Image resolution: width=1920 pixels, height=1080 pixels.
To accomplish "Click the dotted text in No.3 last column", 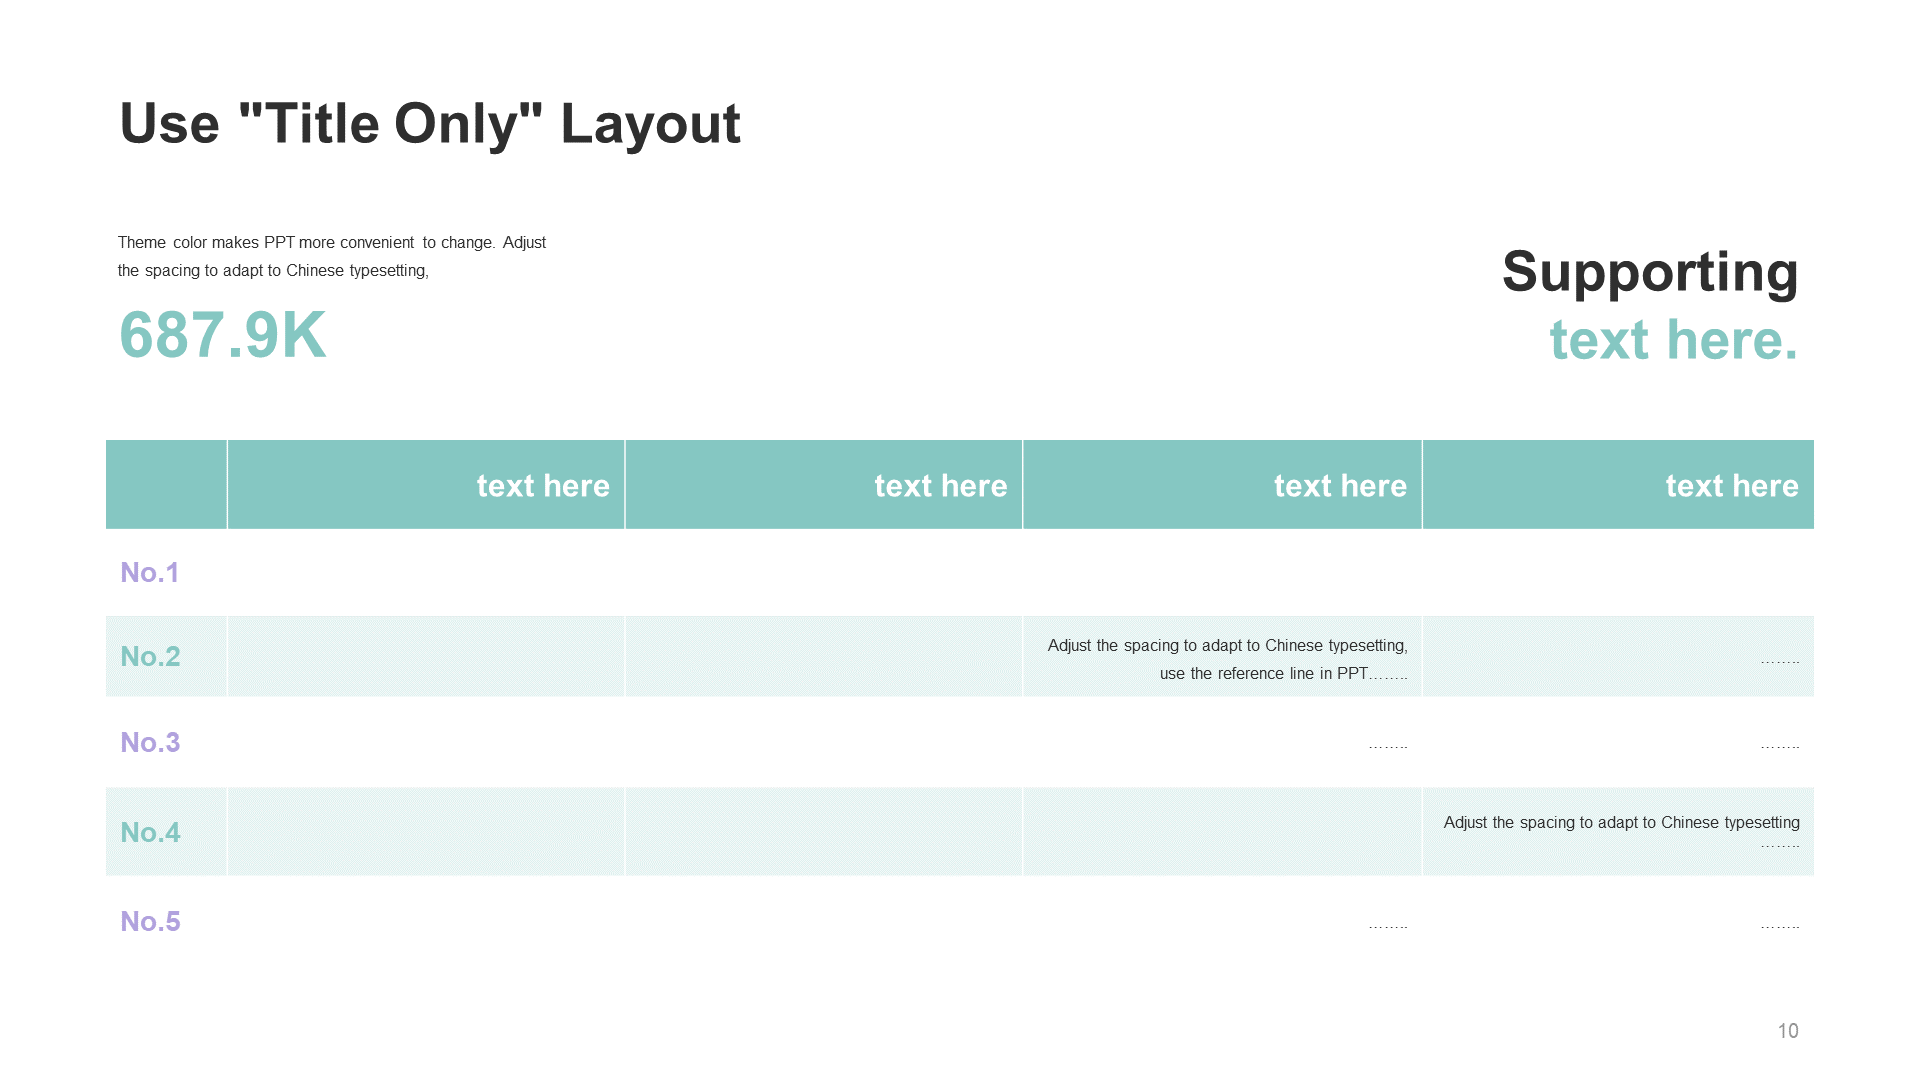I will click(x=1780, y=746).
